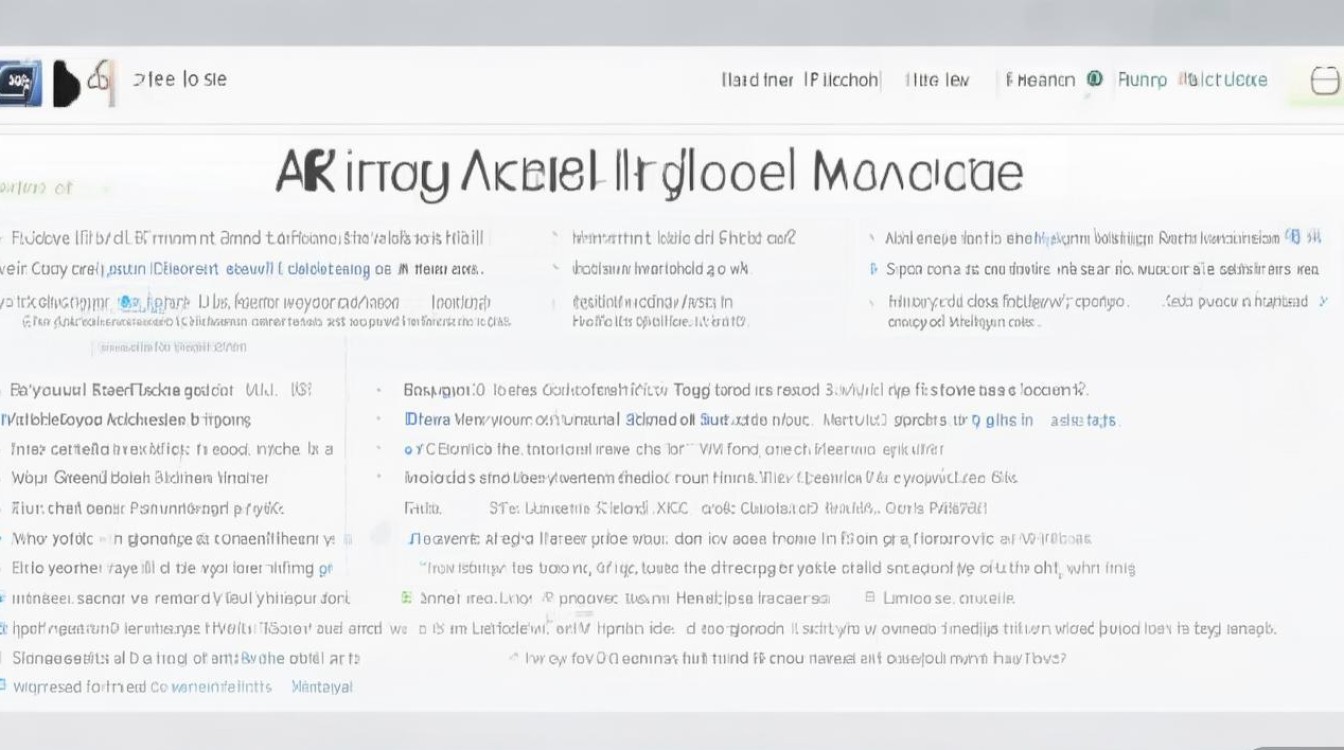Click the green circle icon next to "Runrp"

[x=1095, y=79]
